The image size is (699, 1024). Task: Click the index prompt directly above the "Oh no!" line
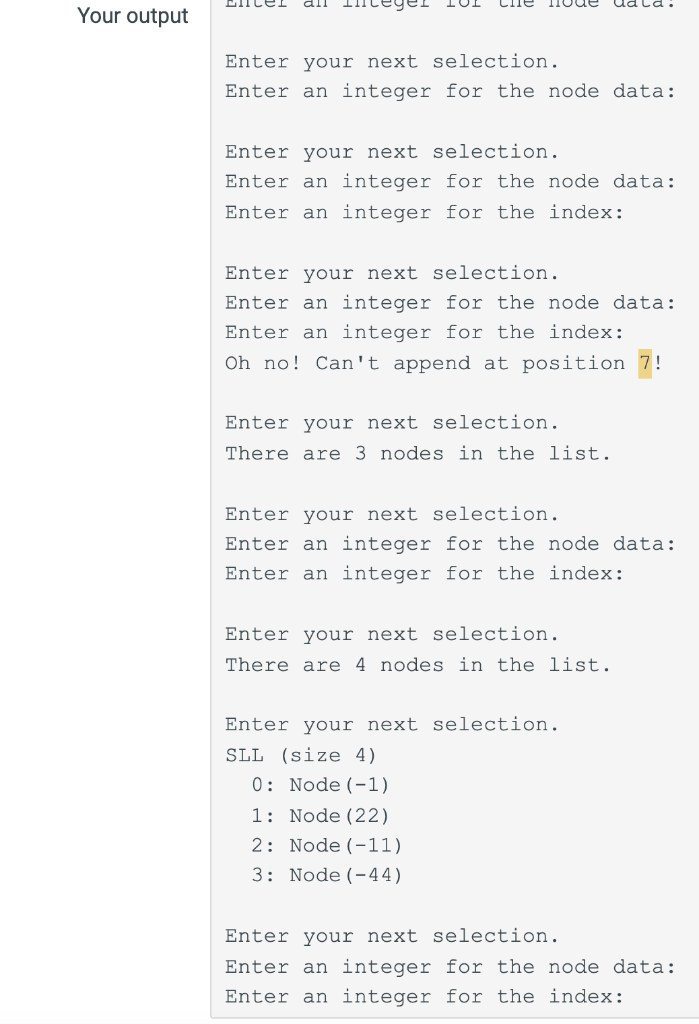pos(425,333)
